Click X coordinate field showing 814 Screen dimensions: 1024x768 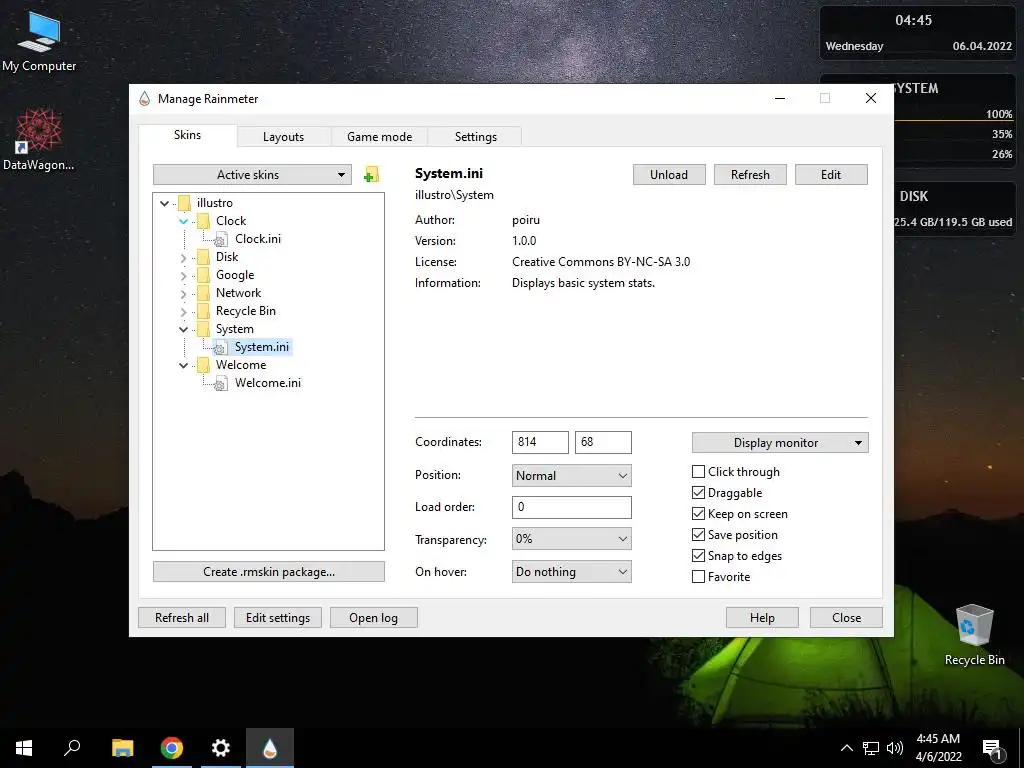coord(540,442)
